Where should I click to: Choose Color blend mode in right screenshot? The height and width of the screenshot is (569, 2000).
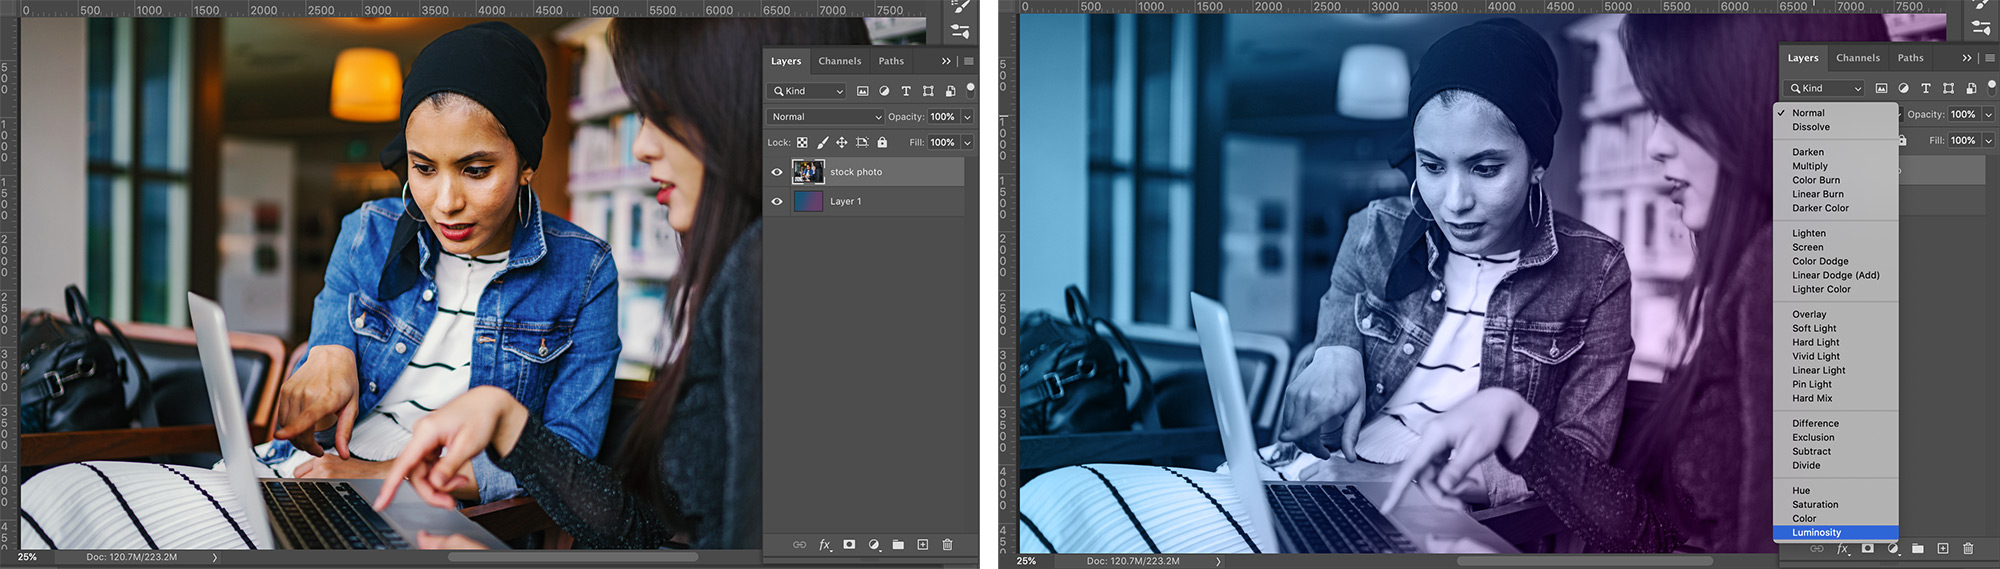click(1836, 519)
